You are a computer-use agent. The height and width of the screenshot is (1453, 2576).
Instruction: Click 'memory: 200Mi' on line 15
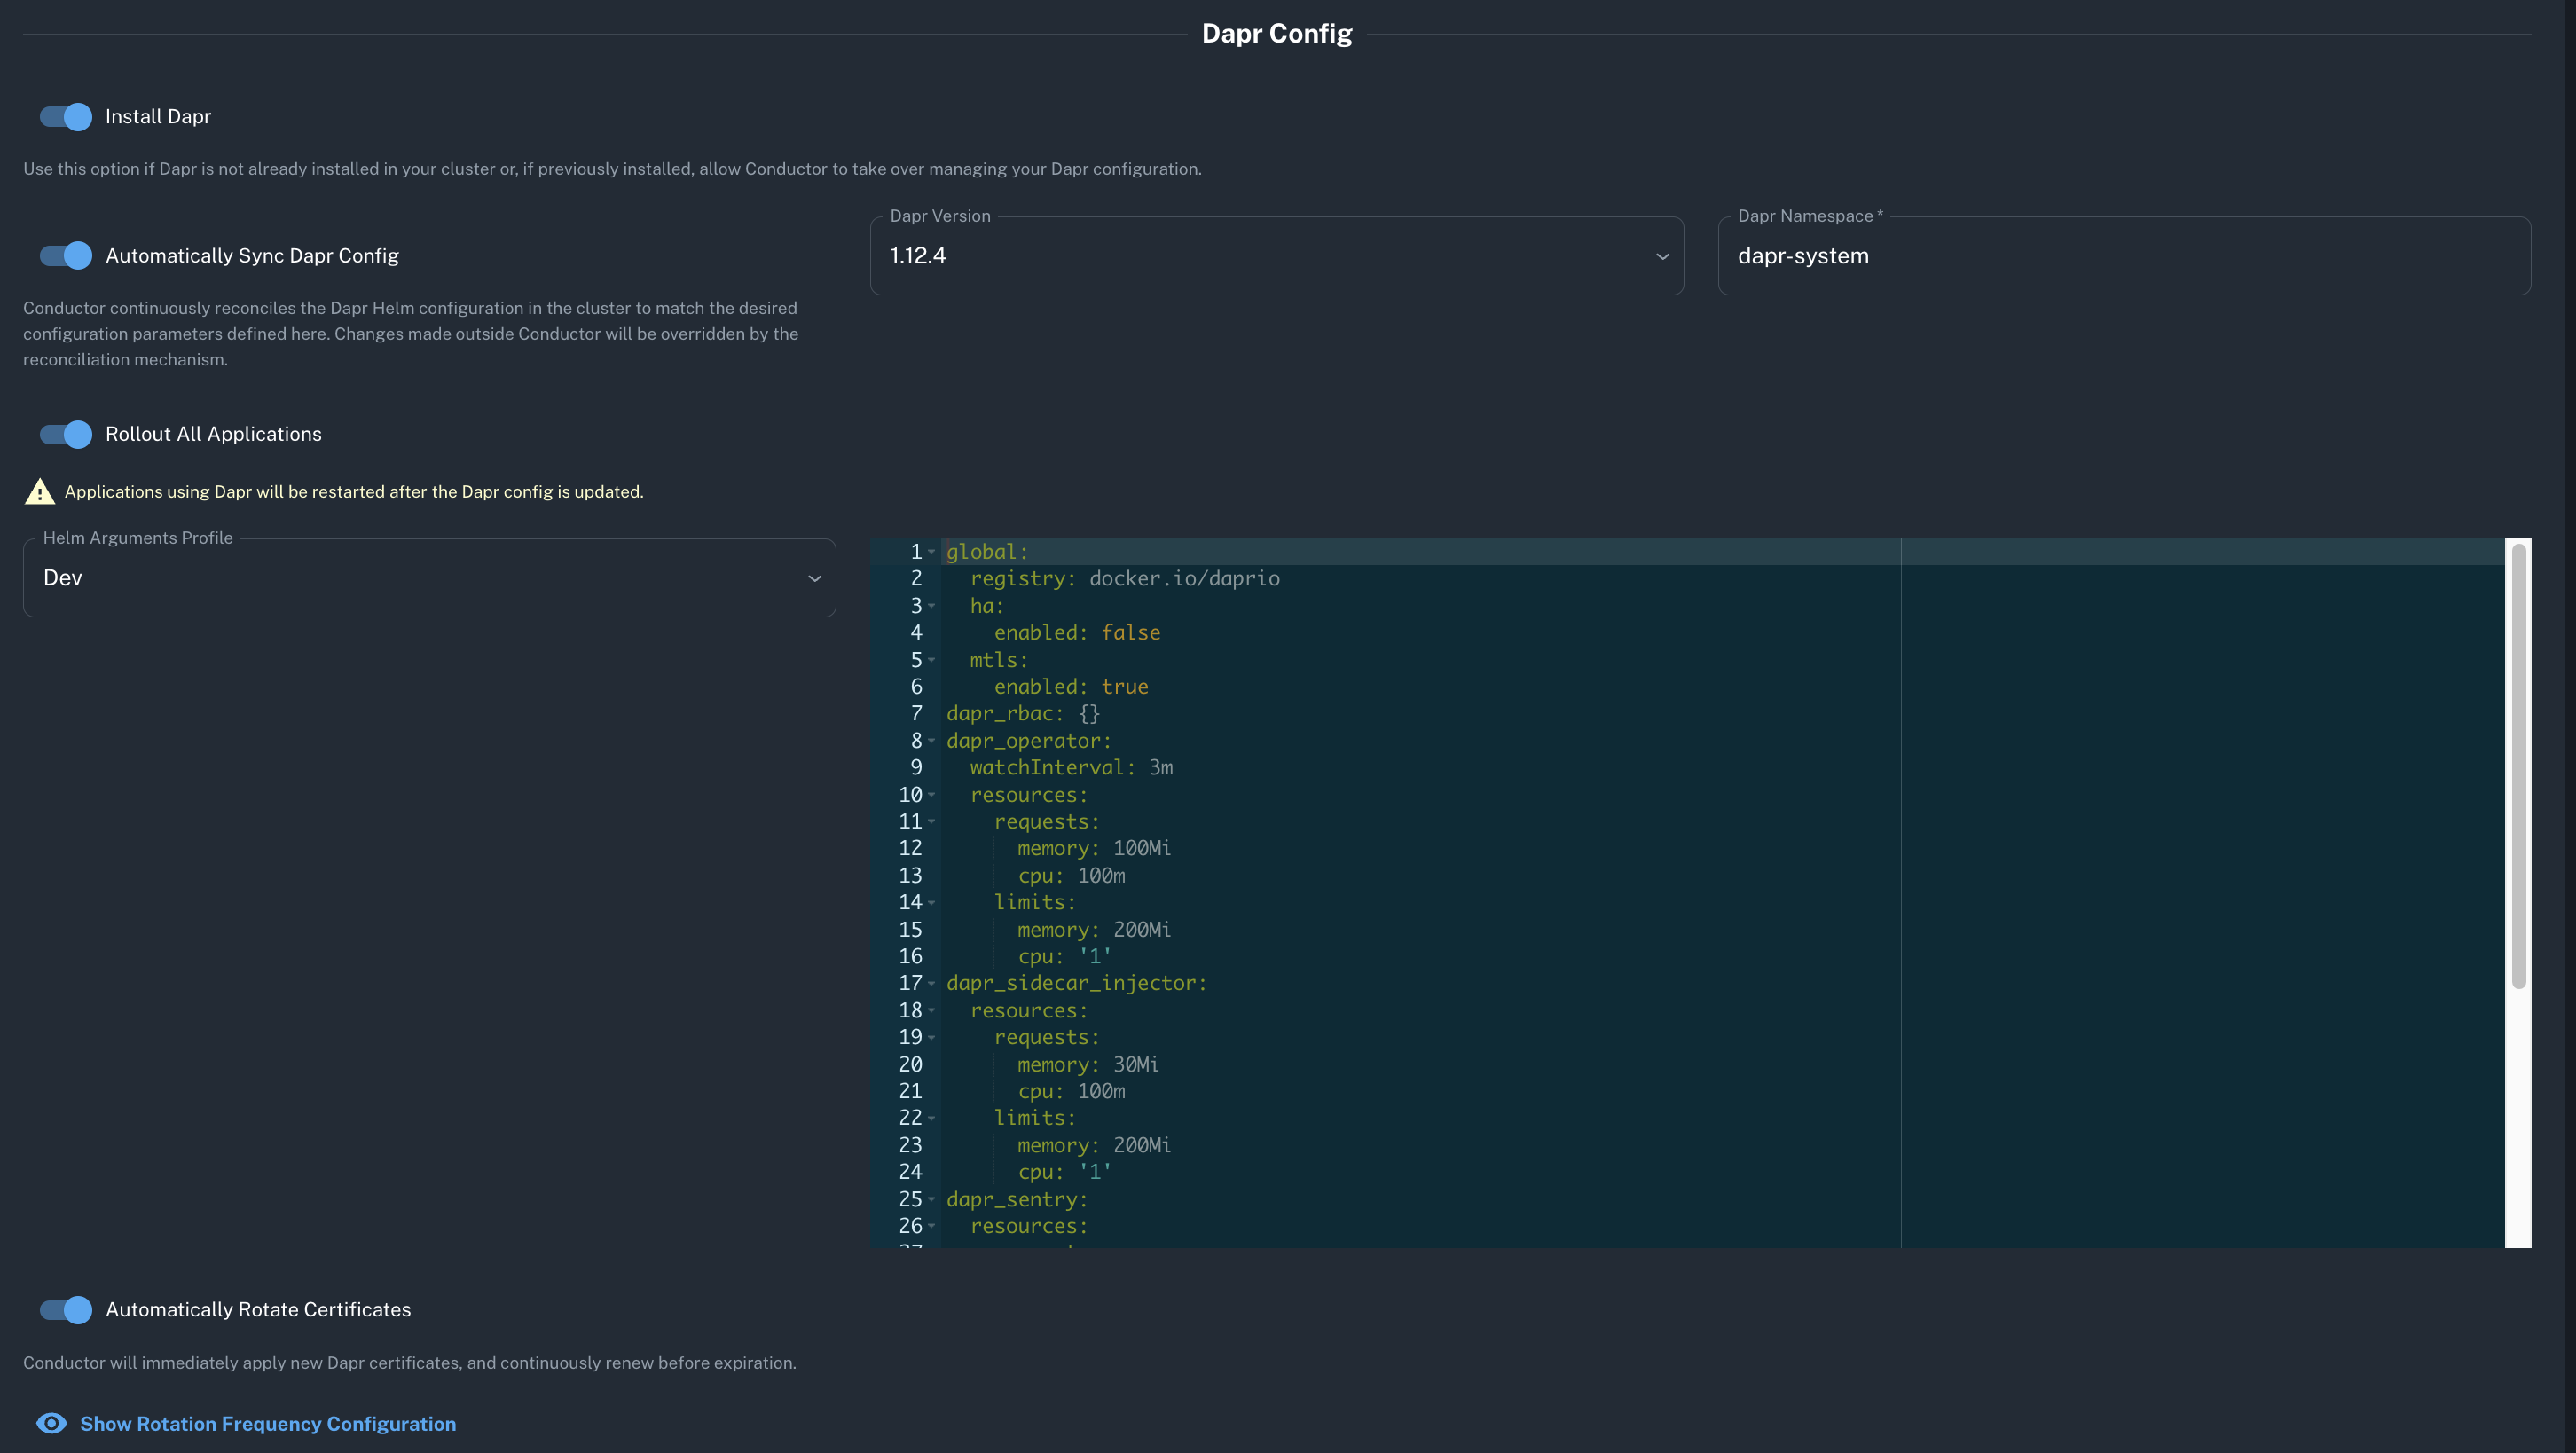pyautogui.click(x=1094, y=930)
